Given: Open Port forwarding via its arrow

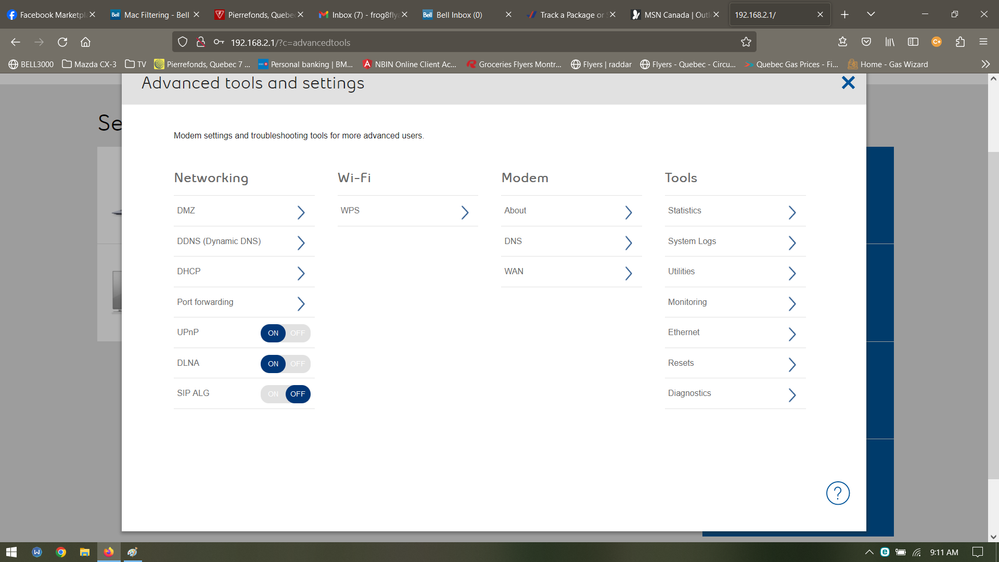Looking at the screenshot, I should (x=300, y=303).
